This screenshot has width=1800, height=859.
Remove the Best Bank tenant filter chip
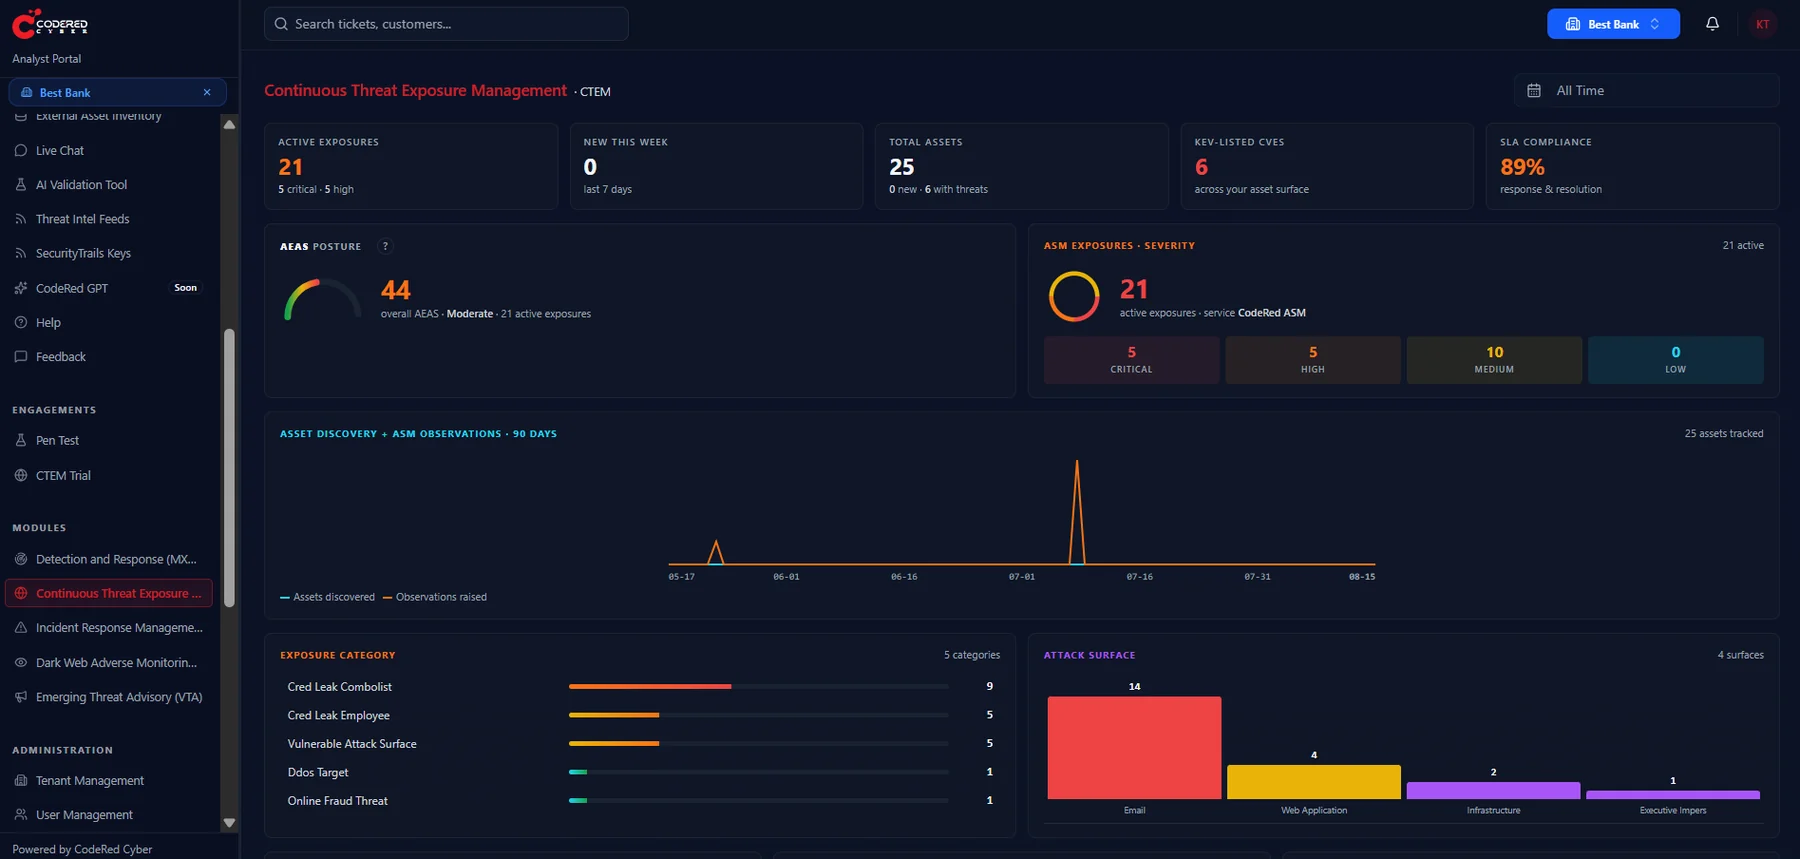coord(207,92)
